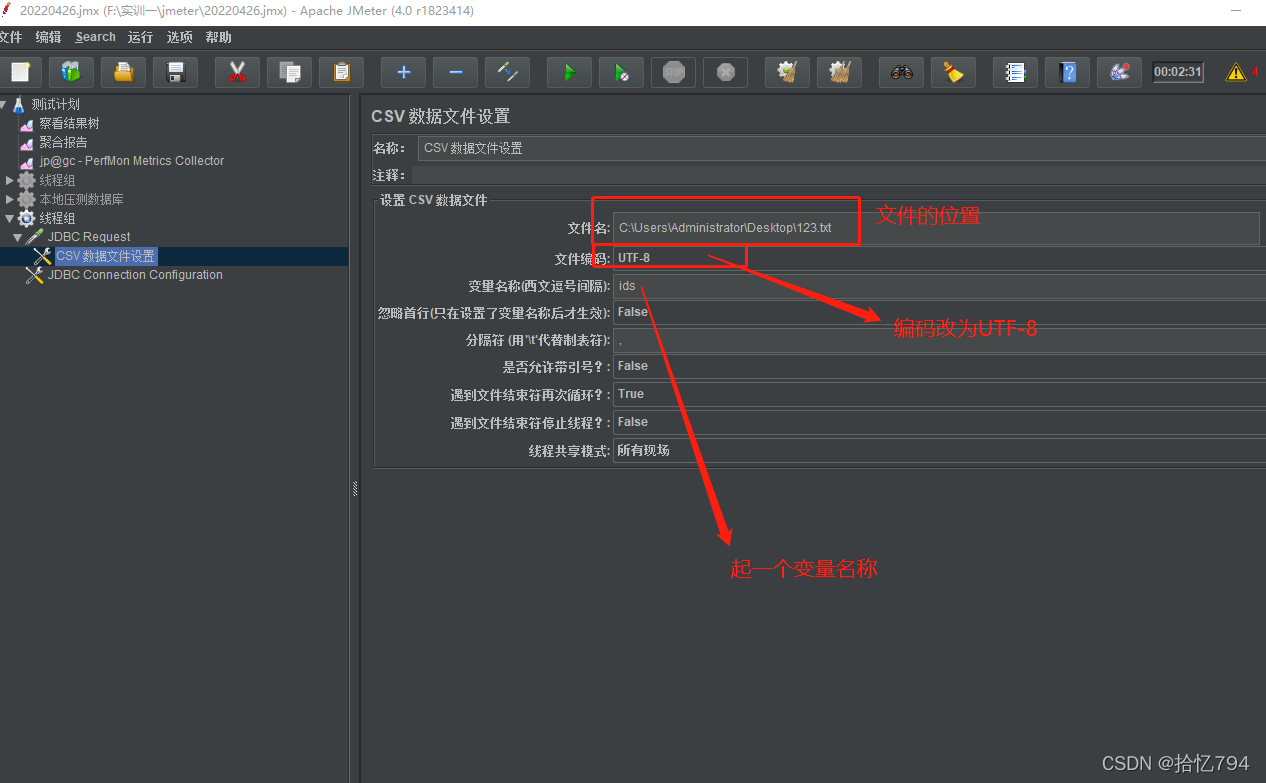Select 察看结果树 in the tree

pyautogui.click(x=69, y=123)
